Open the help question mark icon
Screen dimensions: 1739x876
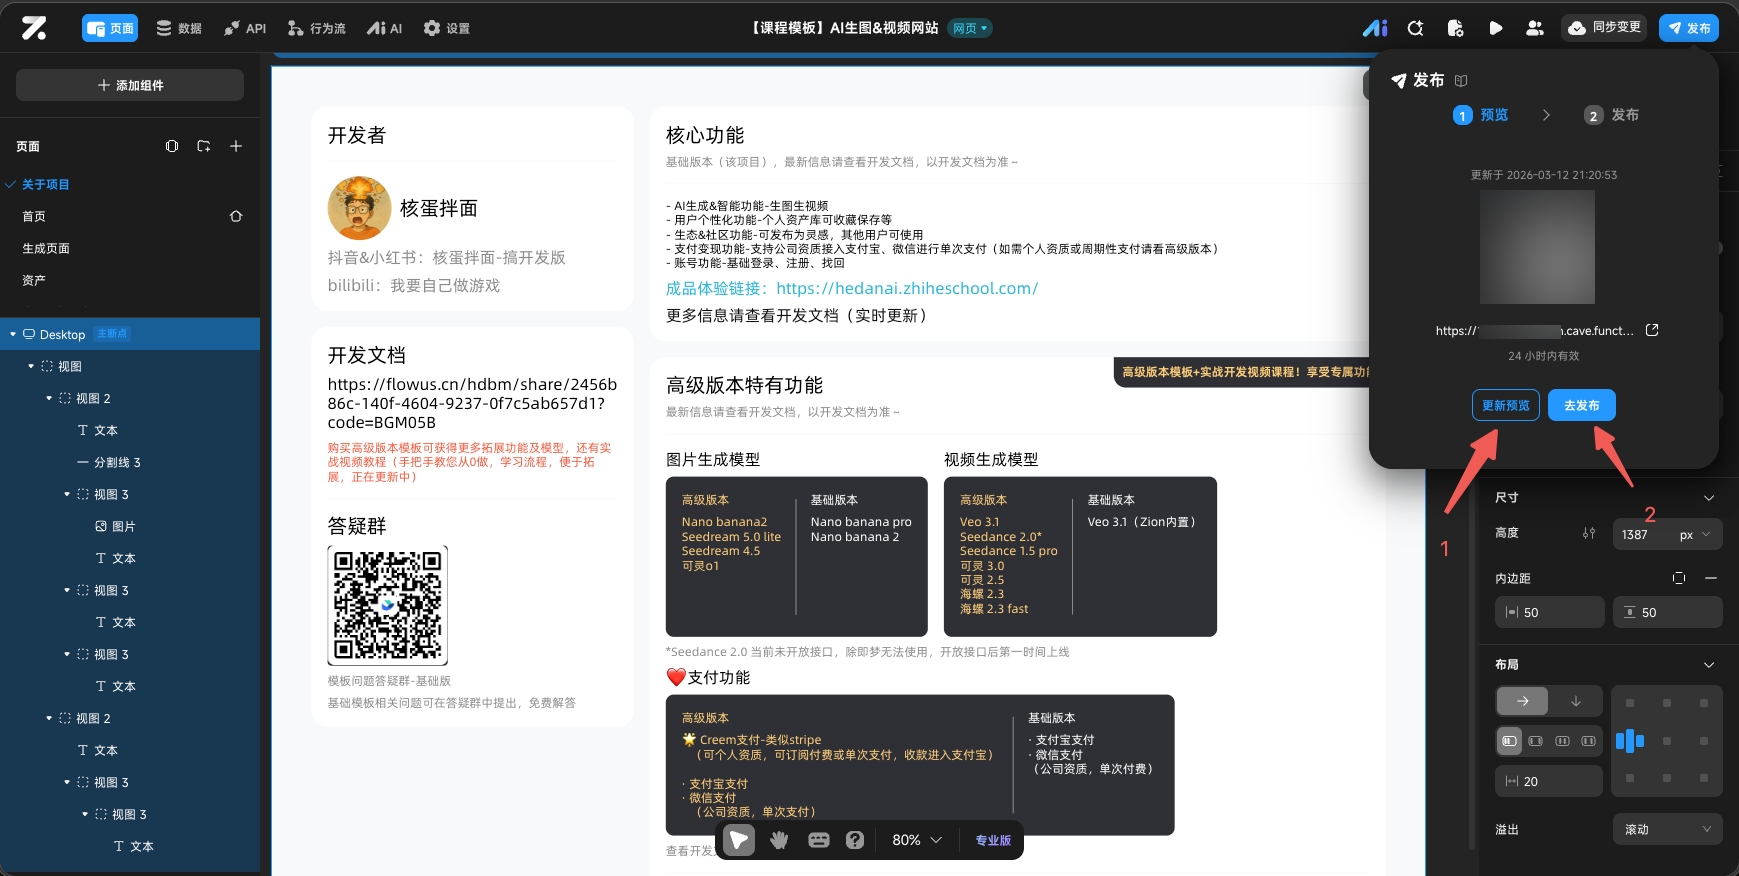(x=855, y=840)
